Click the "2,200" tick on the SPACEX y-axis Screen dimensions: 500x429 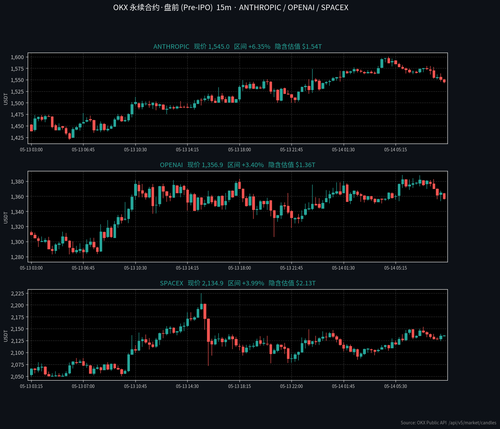click(x=17, y=305)
